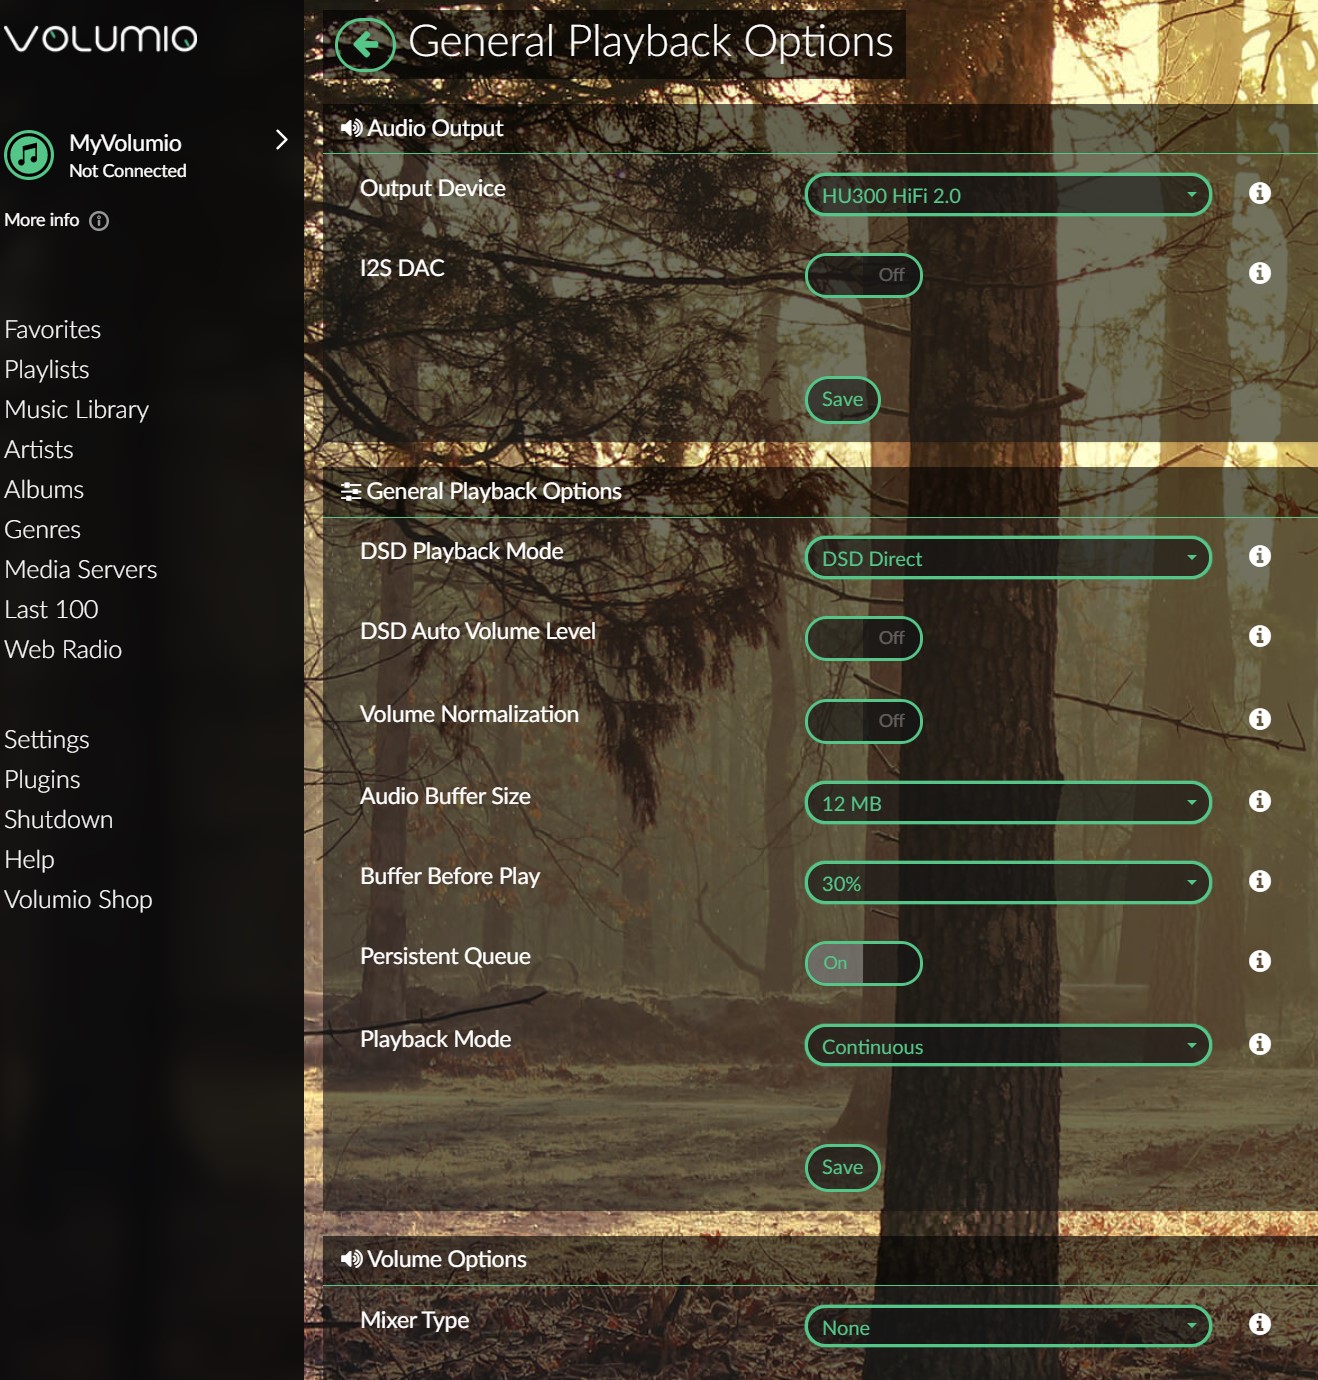Open info icon for DSD Playback Mode
The image size is (1318, 1380).
point(1260,556)
